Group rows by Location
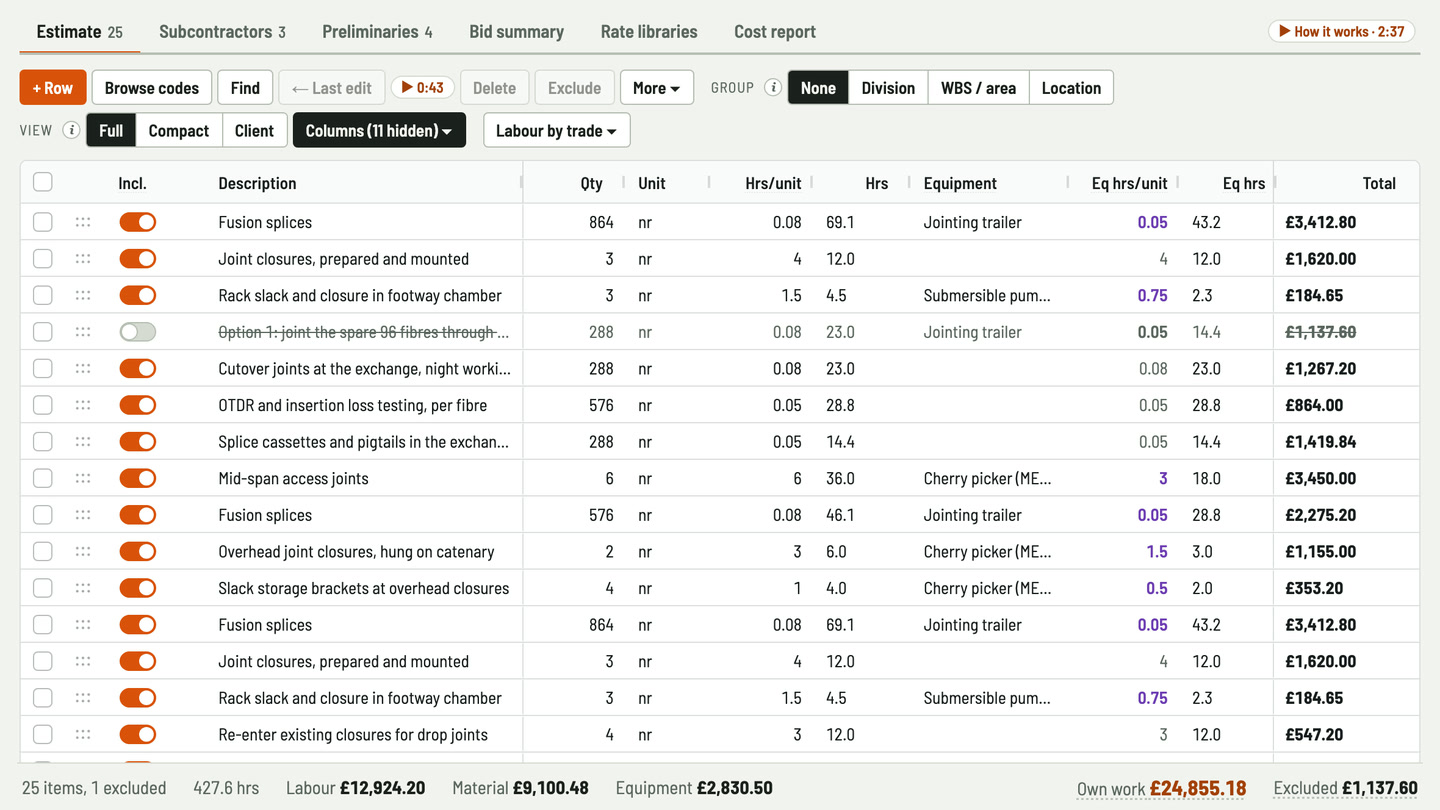The width and height of the screenshot is (1440, 810). (1071, 88)
